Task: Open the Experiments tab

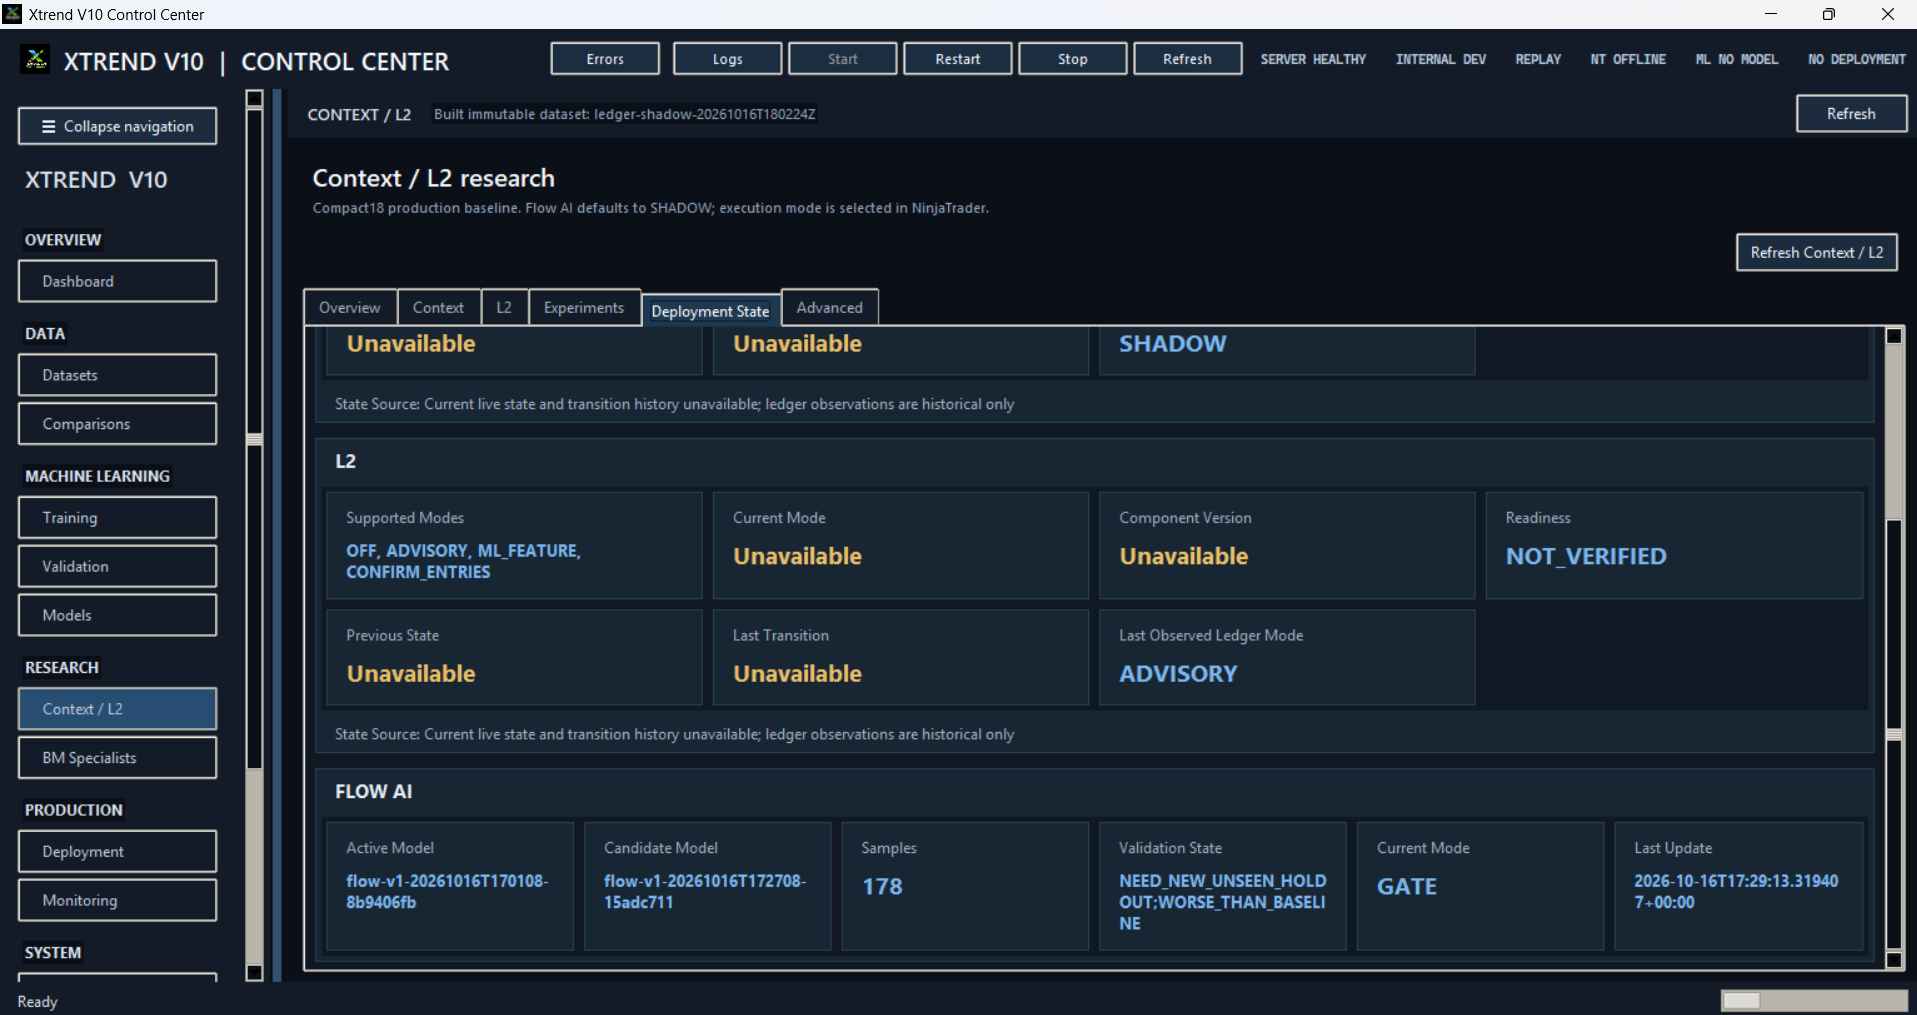Action: (584, 308)
